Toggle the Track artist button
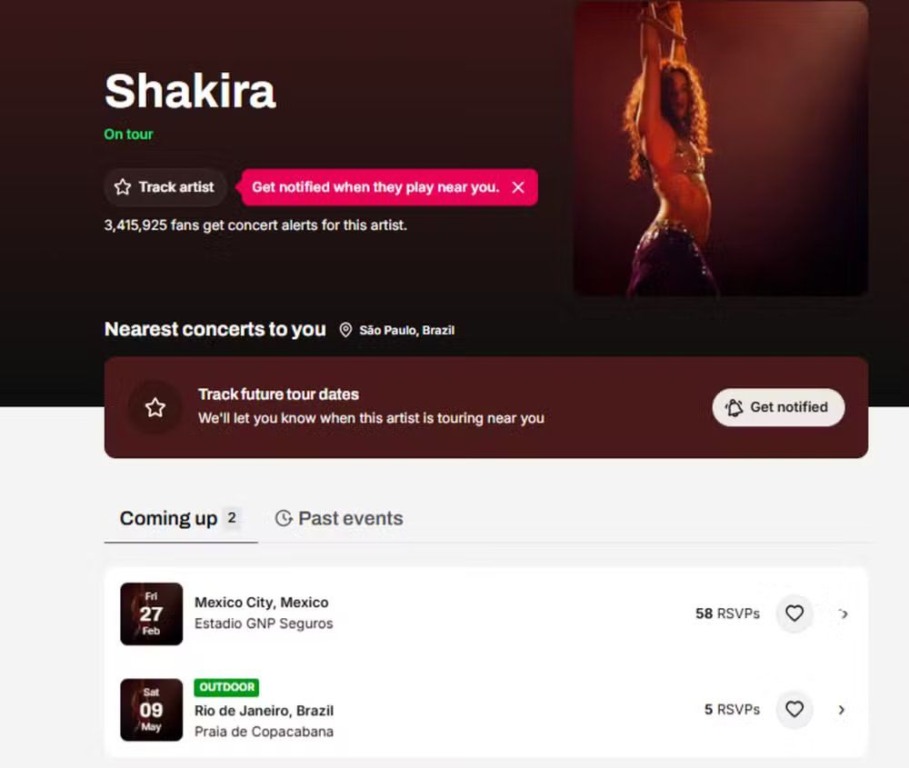The height and width of the screenshot is (768, 909). point(166,187)
